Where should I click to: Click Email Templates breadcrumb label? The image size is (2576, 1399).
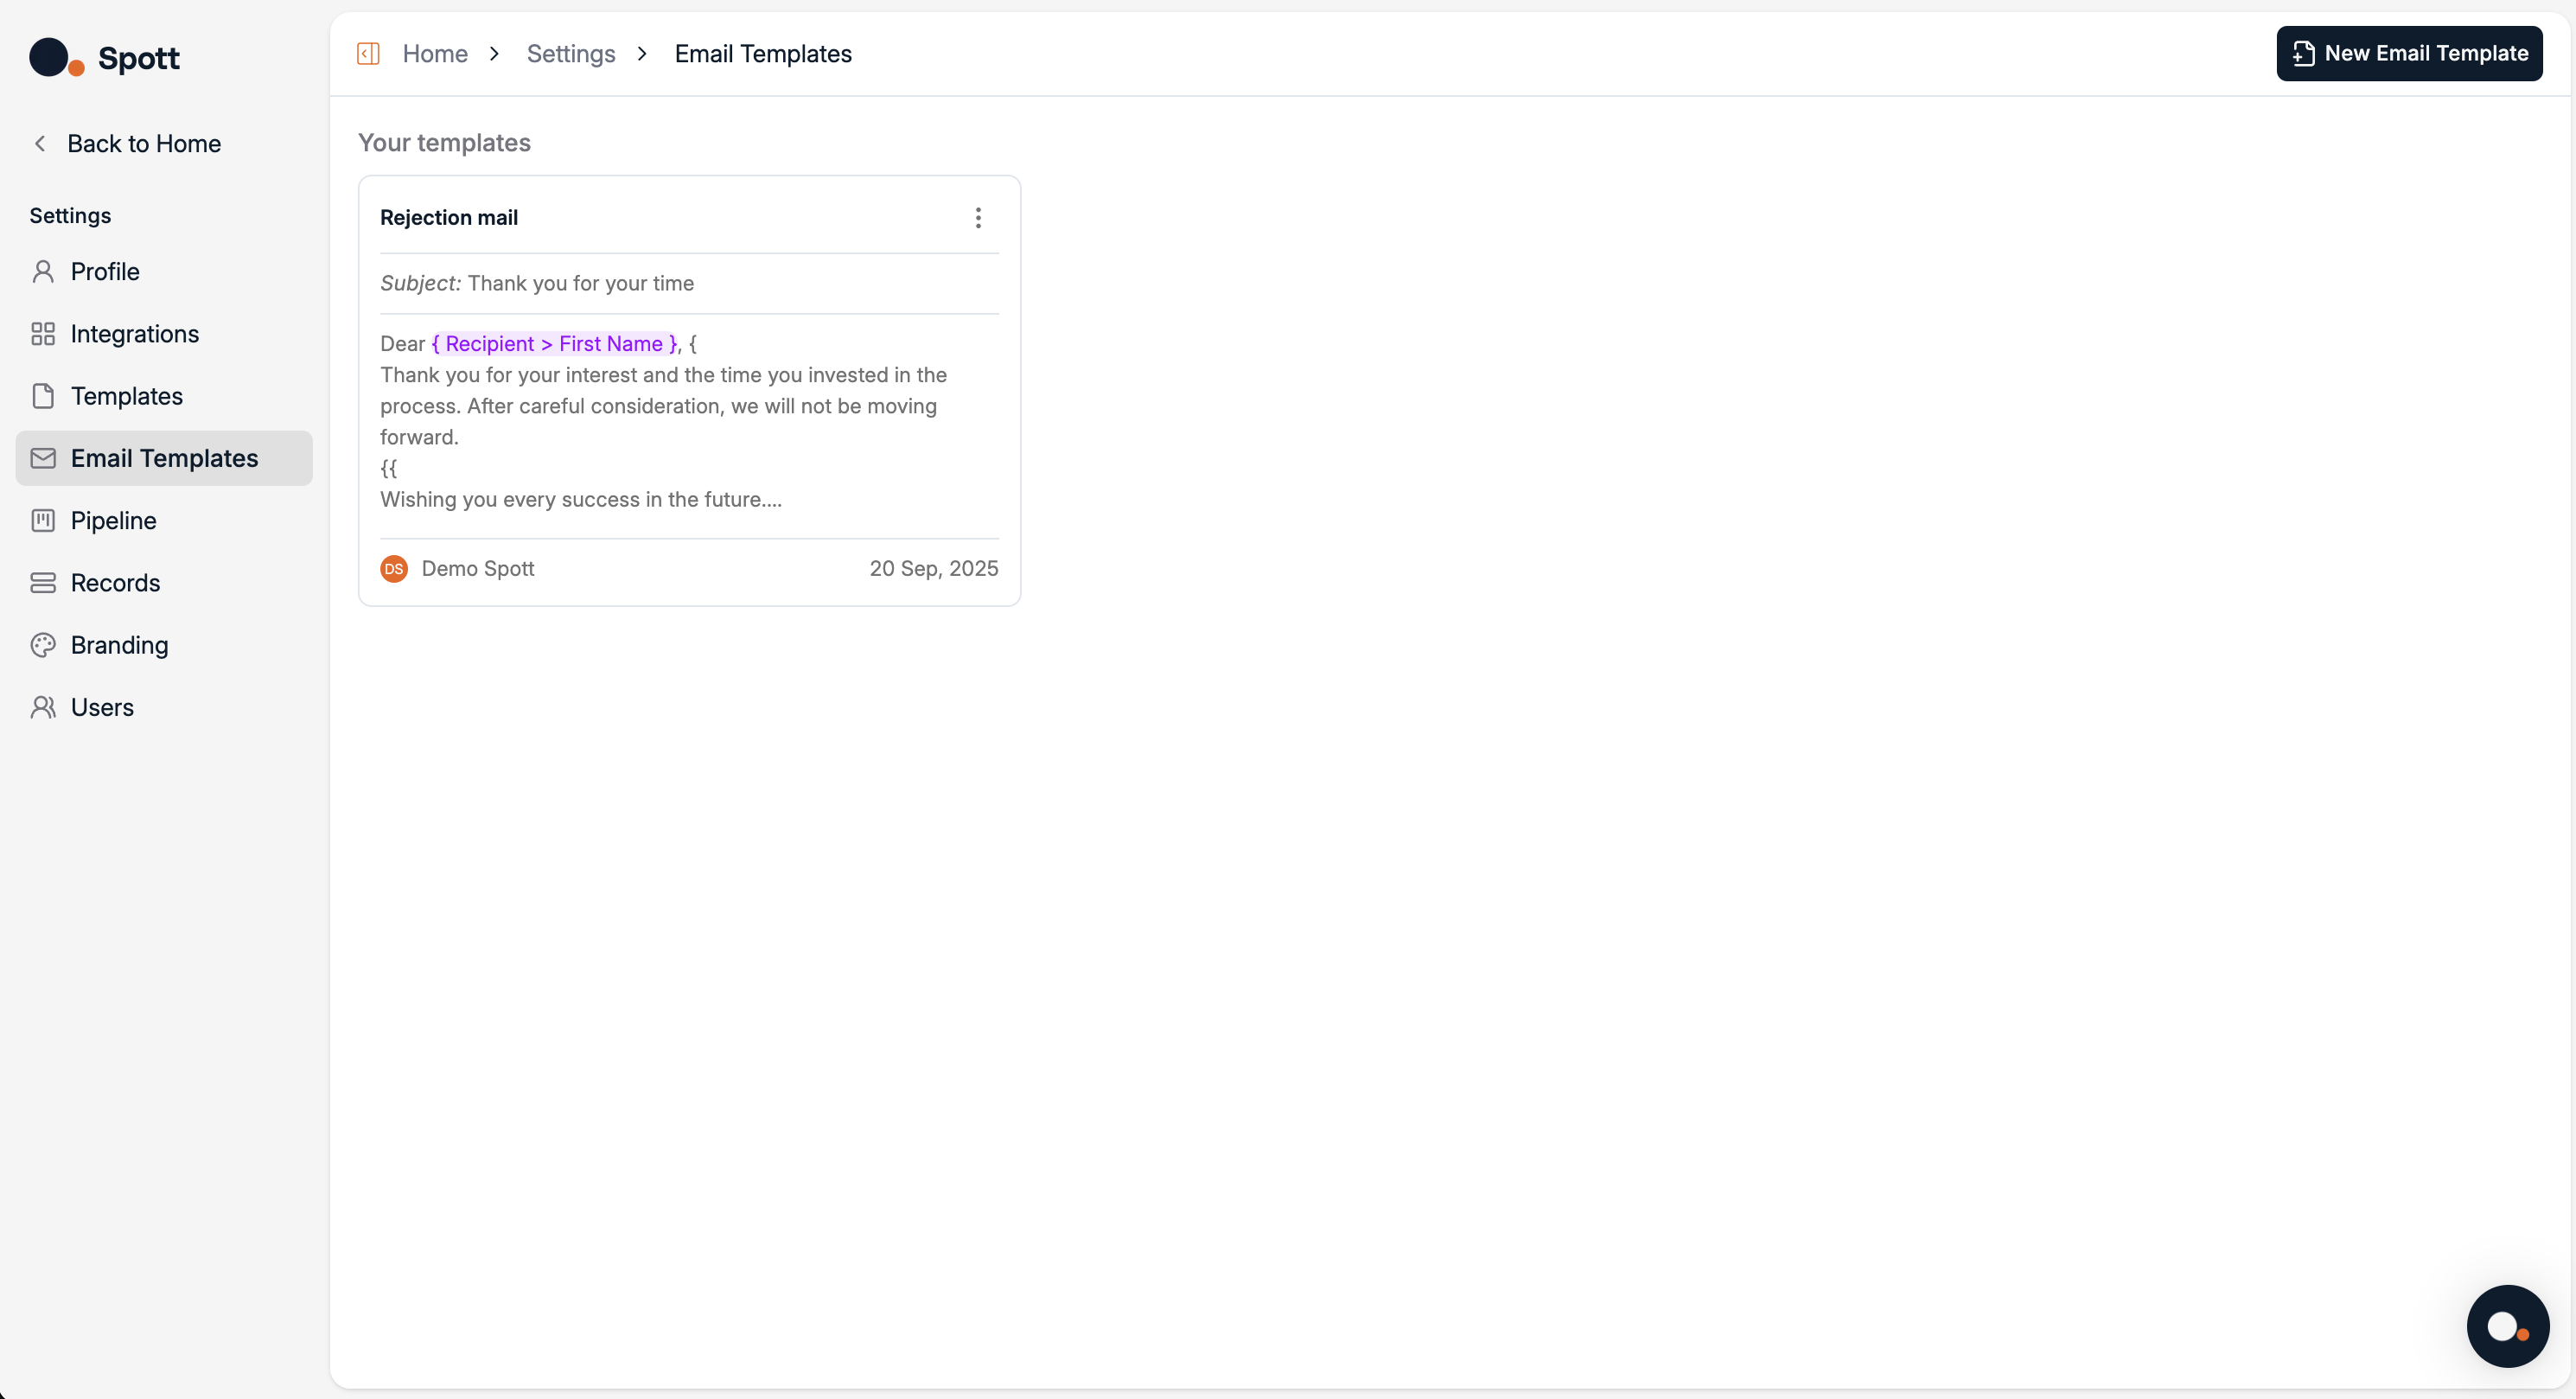(763, 54)
